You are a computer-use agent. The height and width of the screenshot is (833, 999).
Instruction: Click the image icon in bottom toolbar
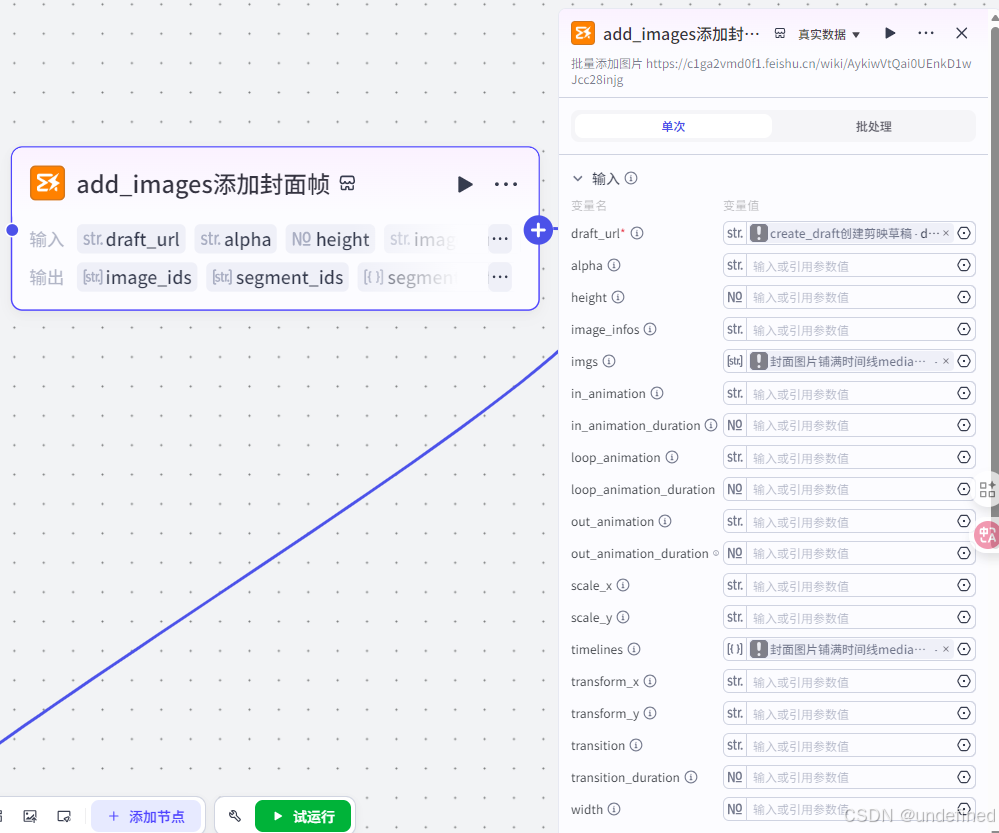[30, 816]
